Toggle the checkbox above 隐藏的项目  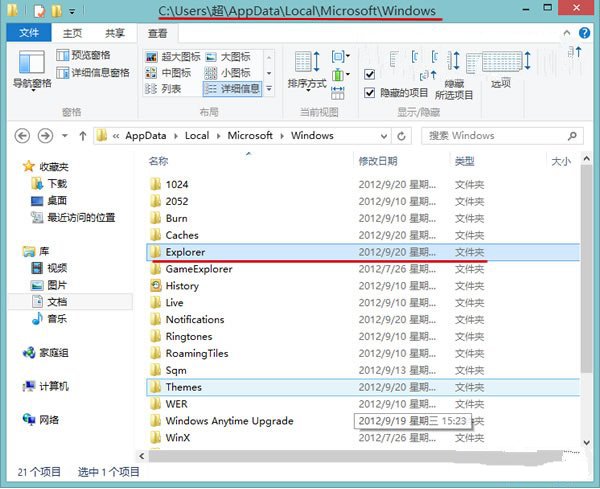coord(370,74)
